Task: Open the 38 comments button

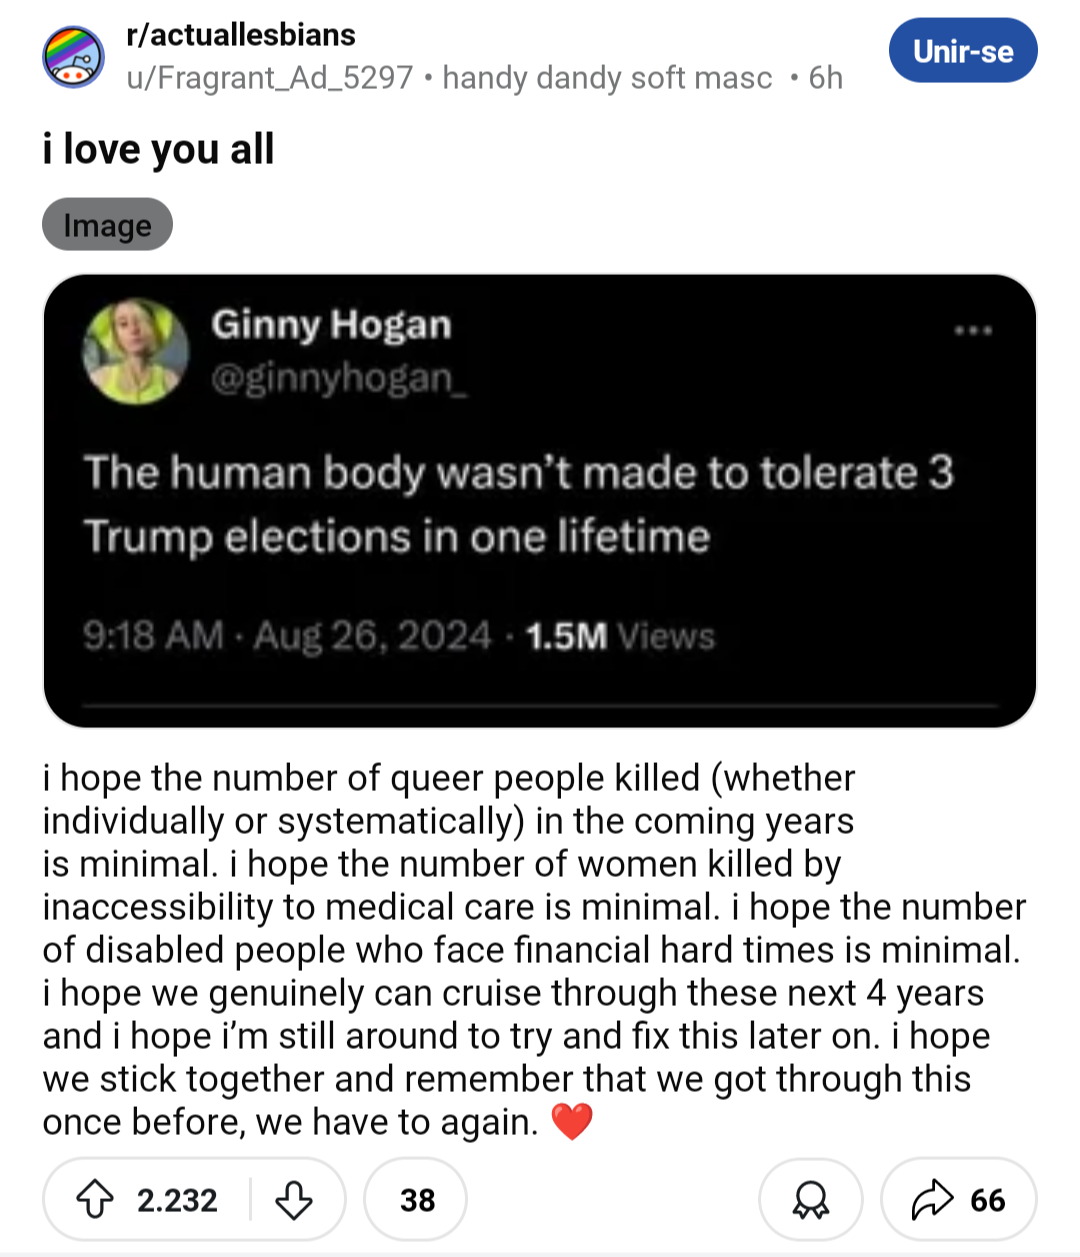Action: [x=416, y=1199]
